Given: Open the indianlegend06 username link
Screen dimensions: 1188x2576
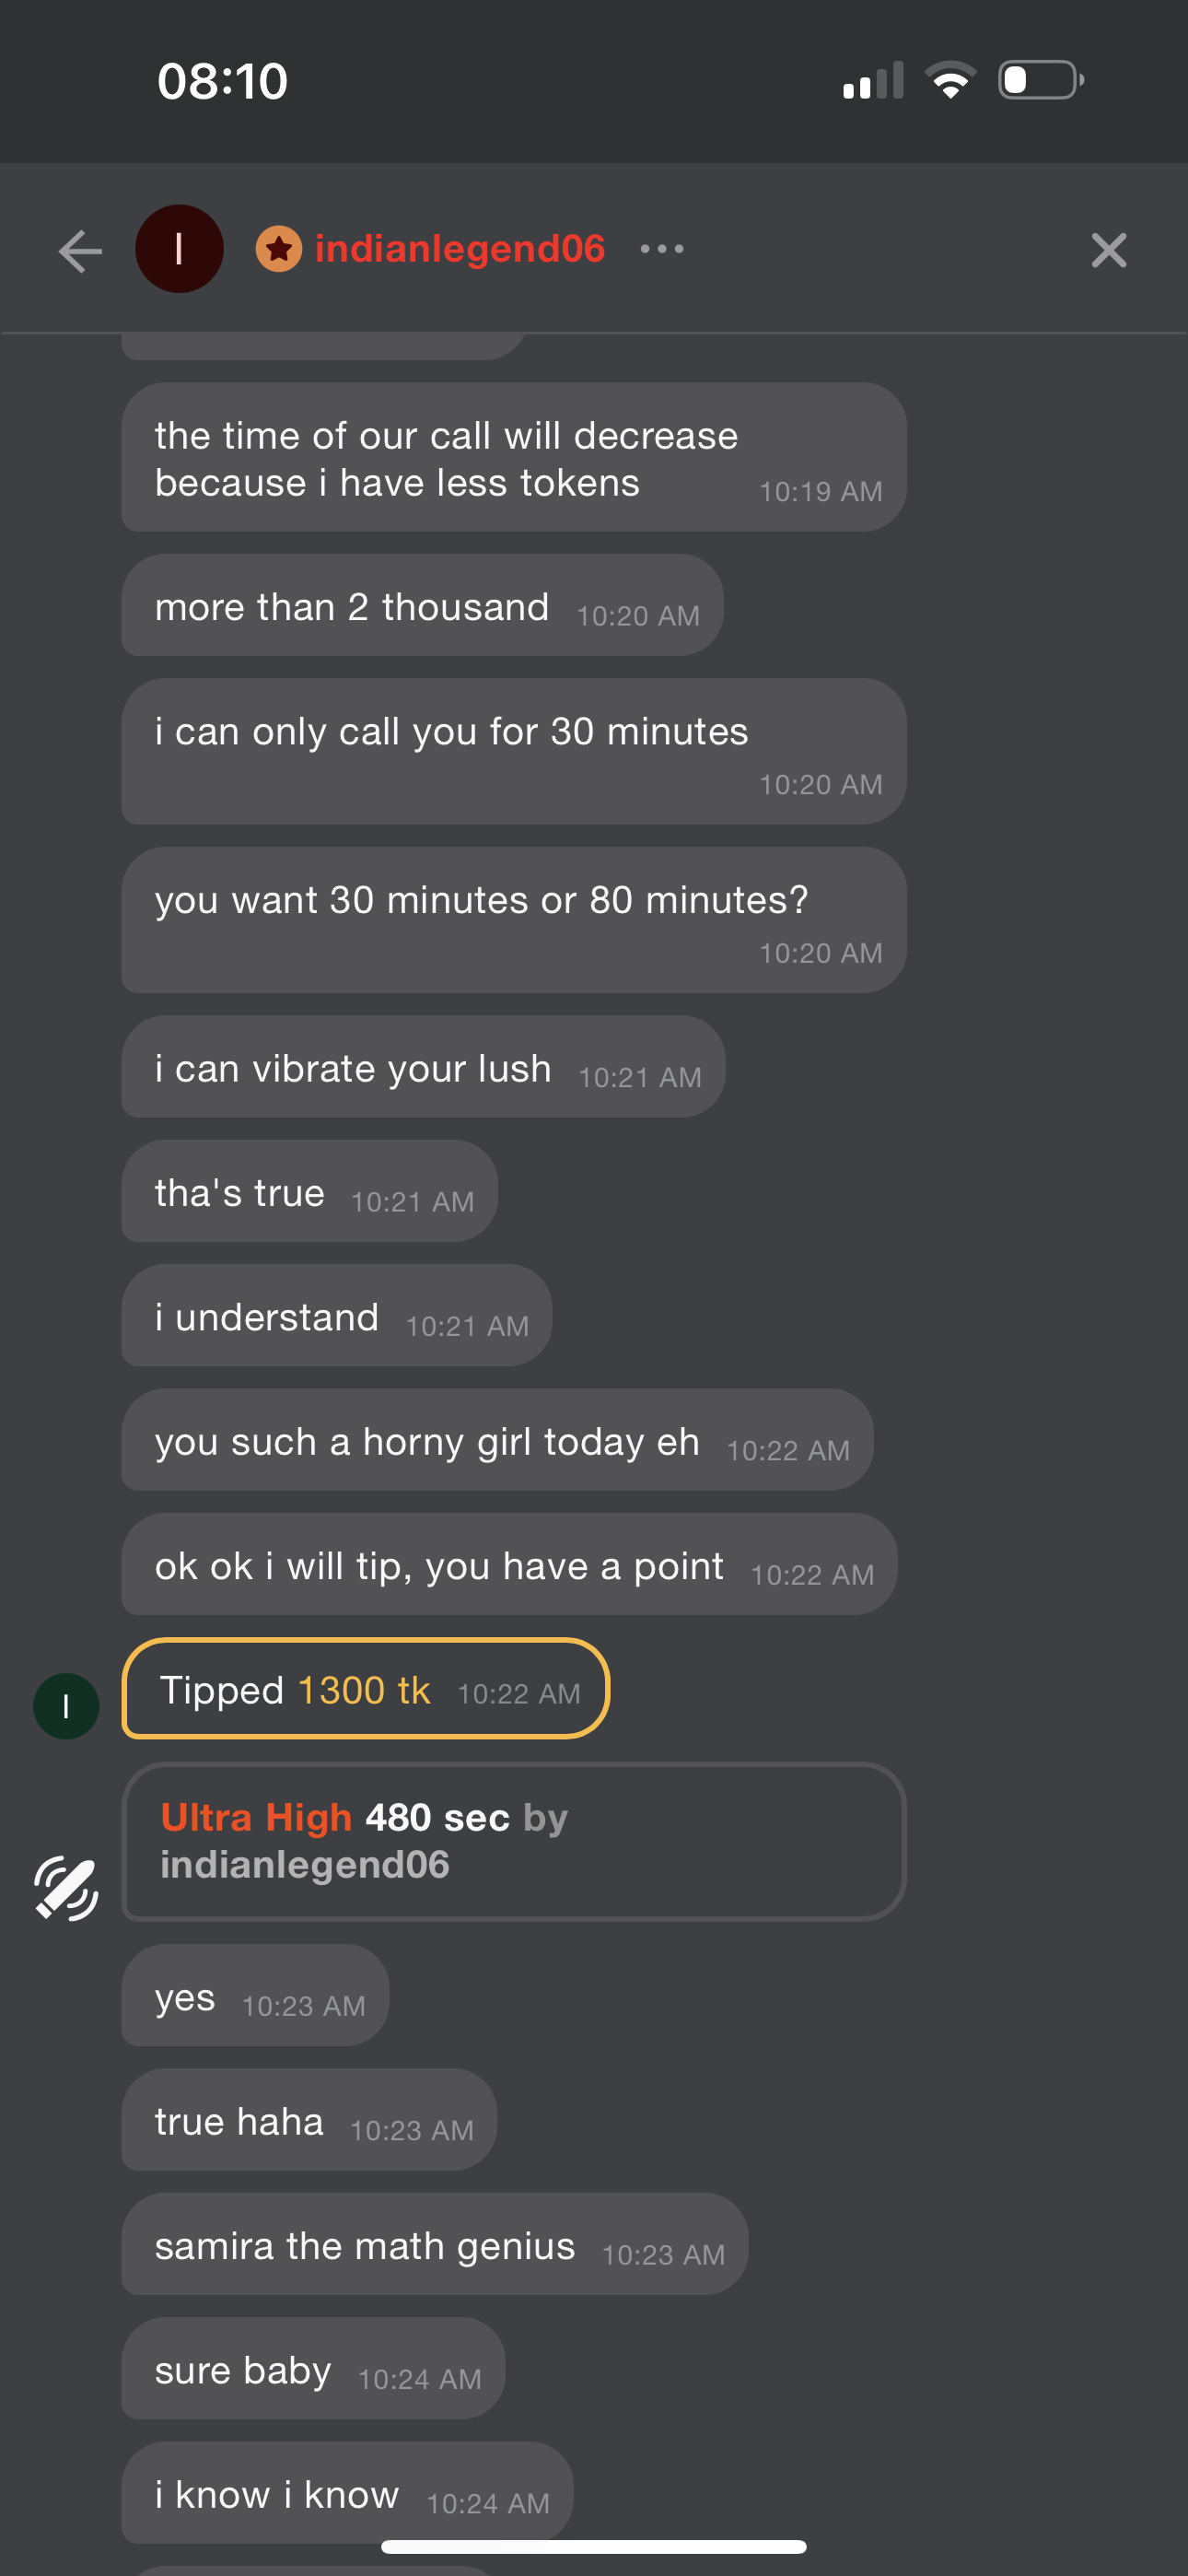Looking at the screenshot, I should (x=460, y=249).
